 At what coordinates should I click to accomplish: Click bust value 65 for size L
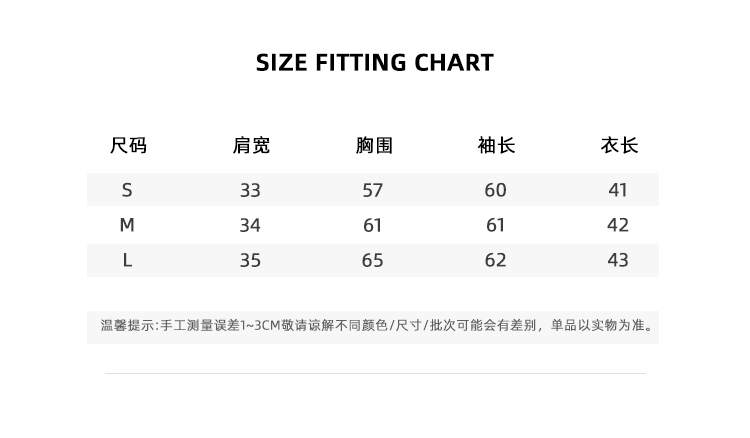click(x=373, y=260)
